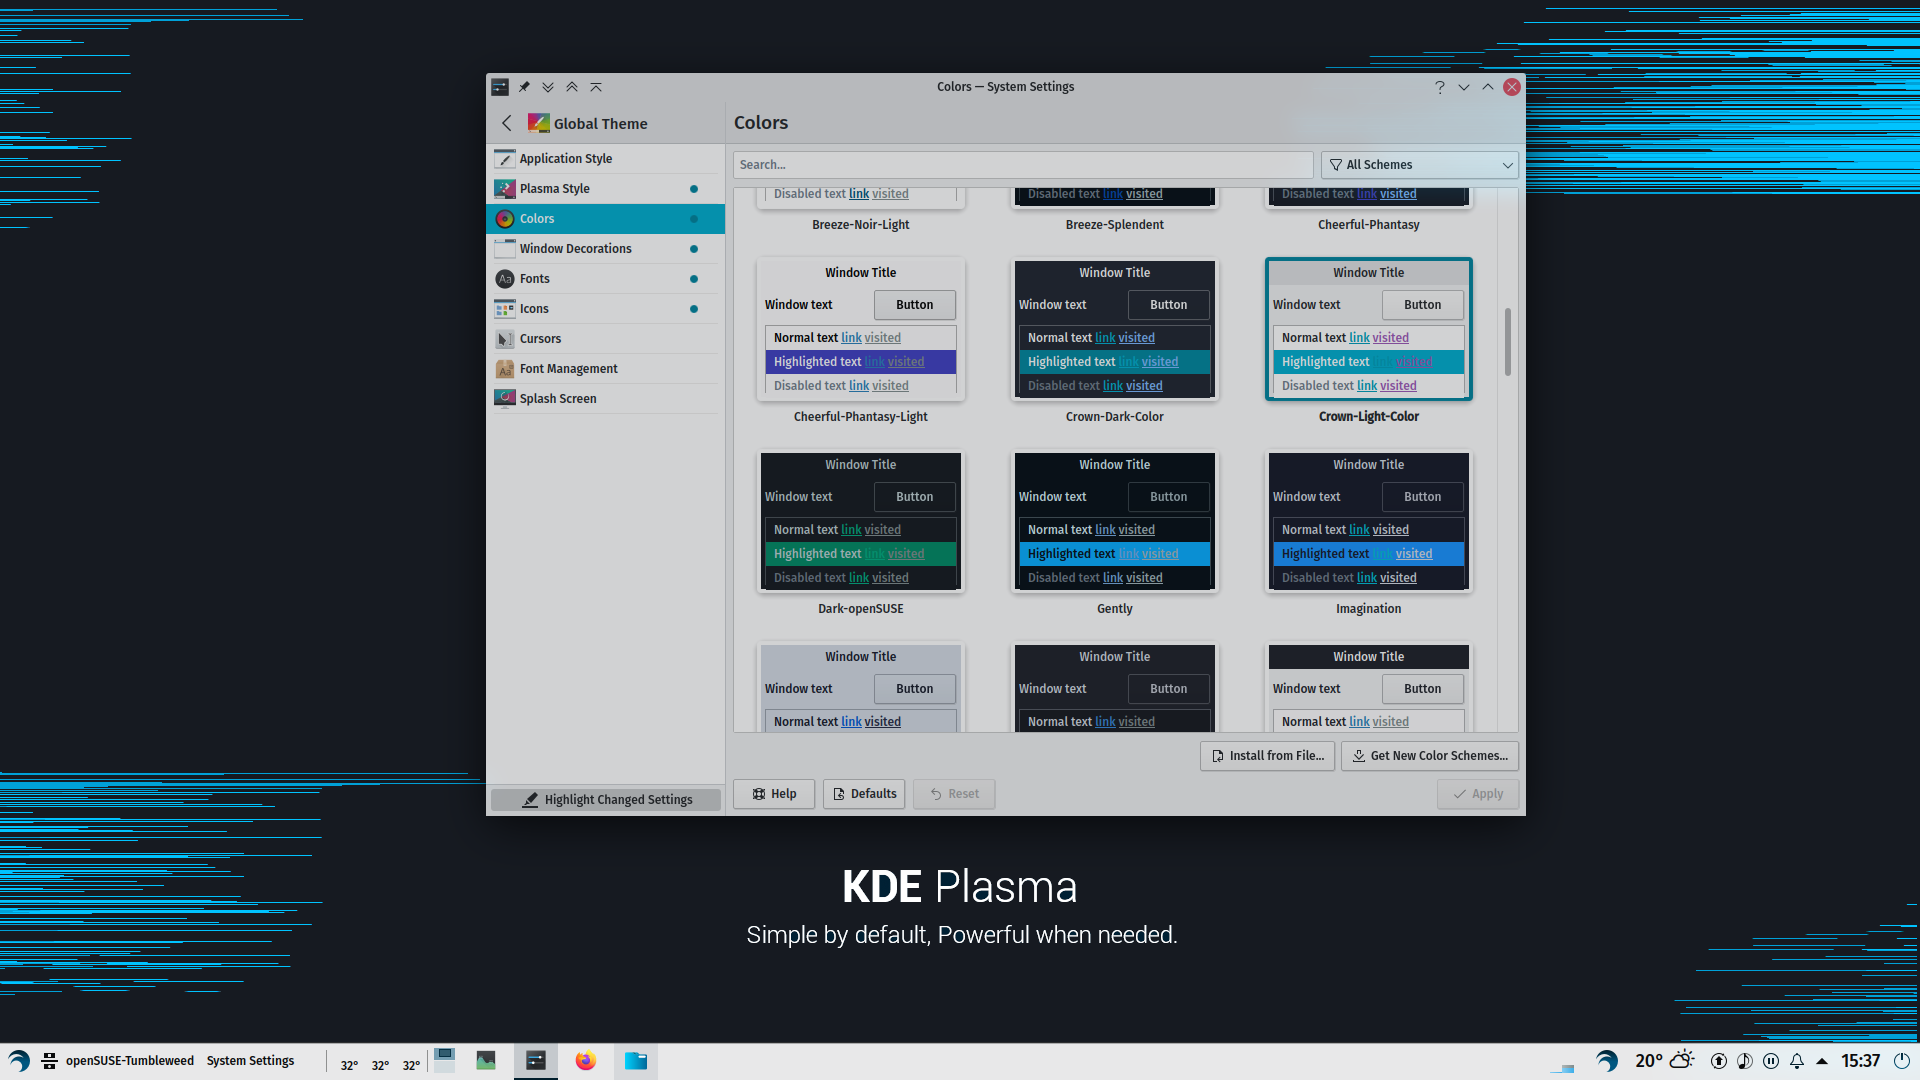Open the window menu icon in title bar
1920x1080 pixels.
point(500,87)
